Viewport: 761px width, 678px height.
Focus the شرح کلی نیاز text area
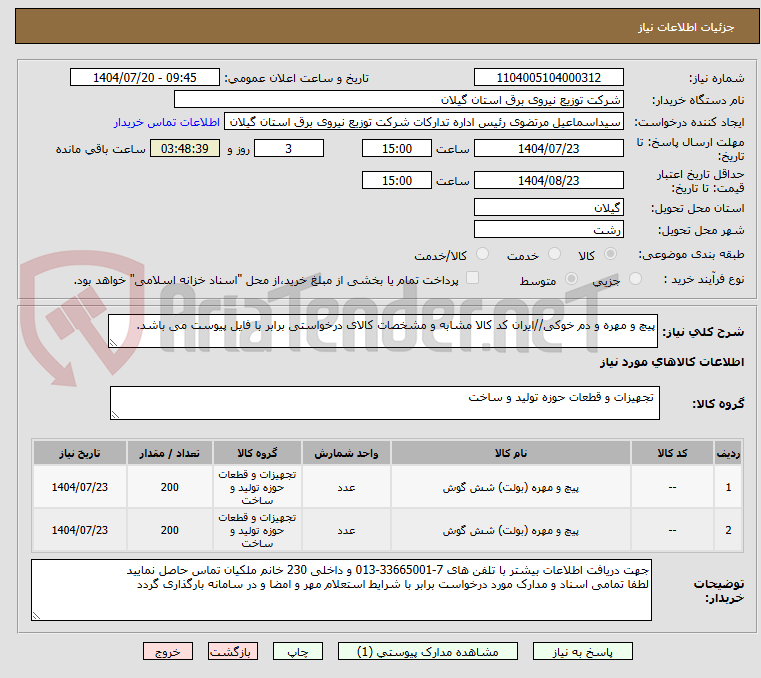384,331
